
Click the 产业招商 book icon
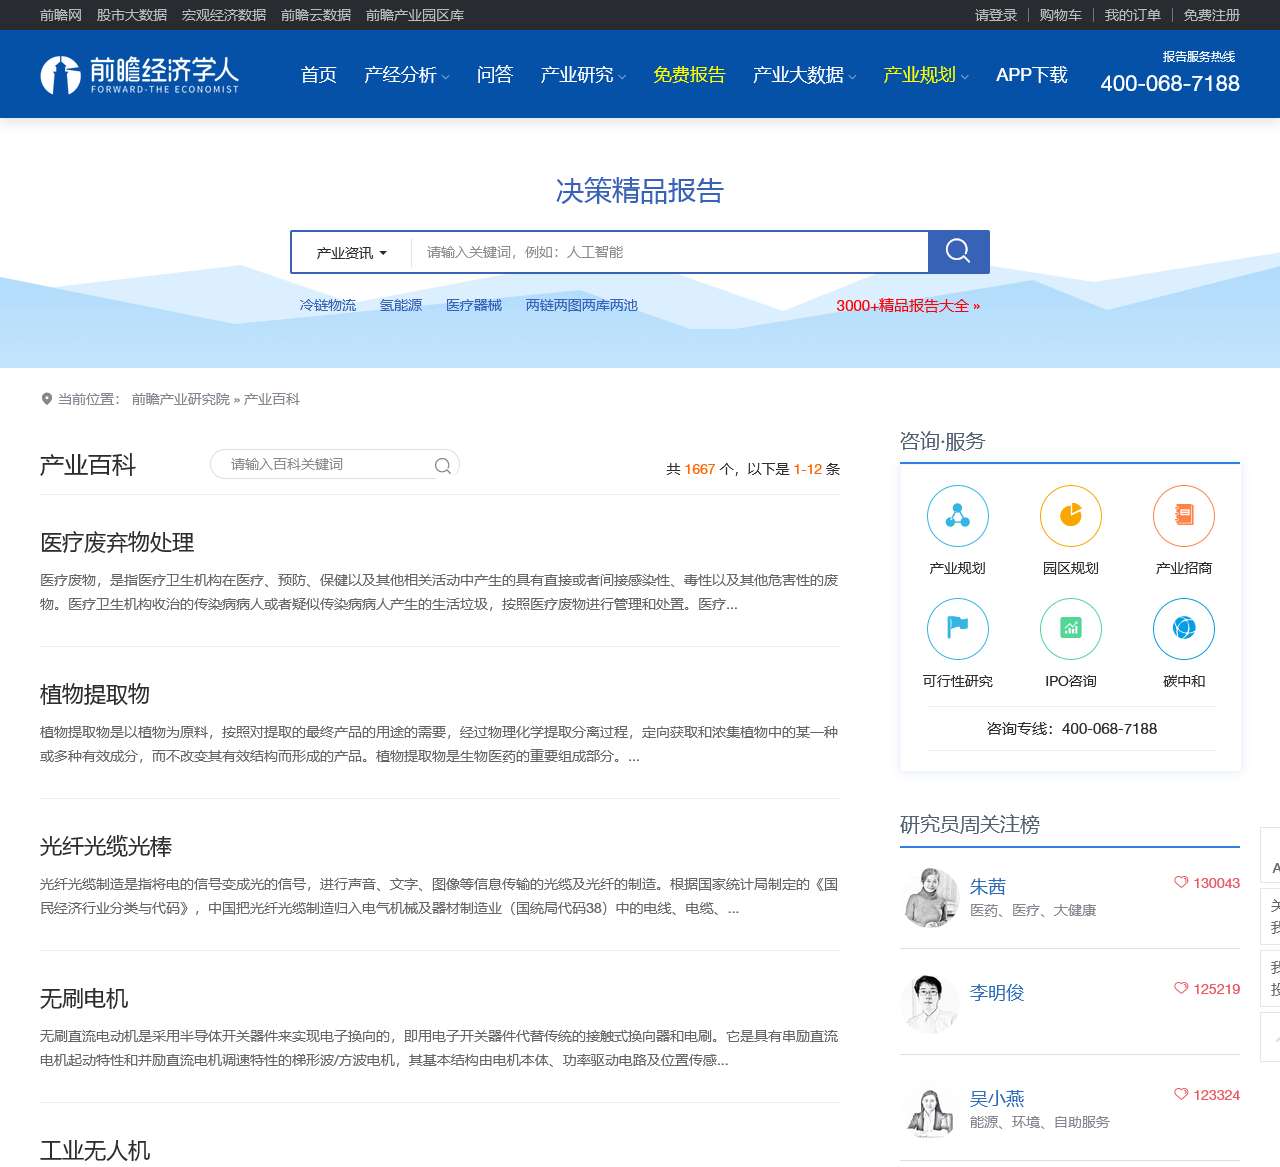point(1183,517)
